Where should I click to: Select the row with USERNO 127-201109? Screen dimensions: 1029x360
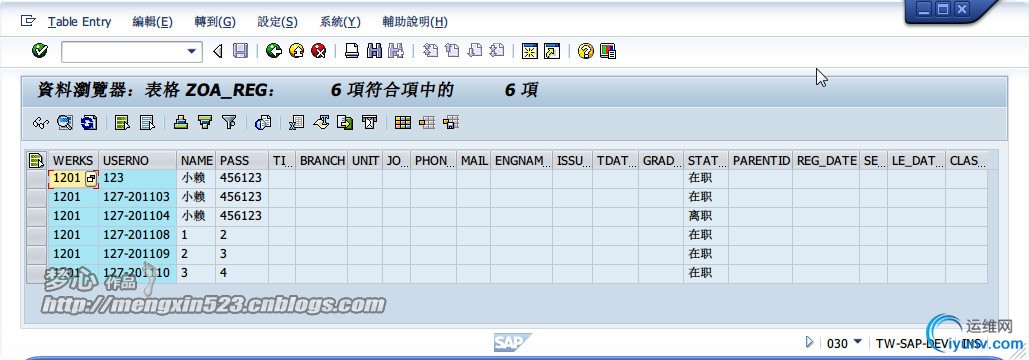point(37,254)
